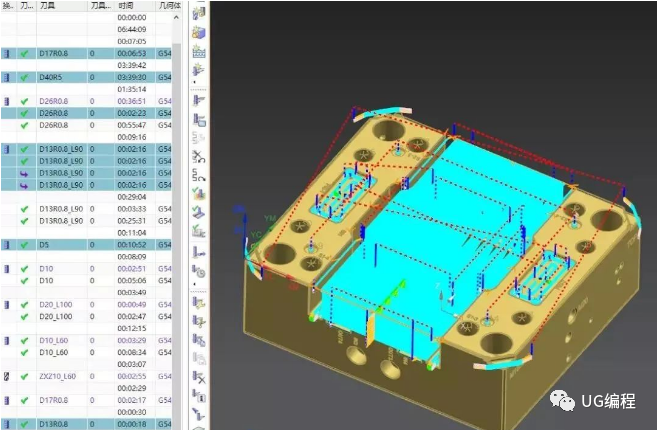Click the operation list scroll-up arrow

pyautogui.click(x=176, y=17)
